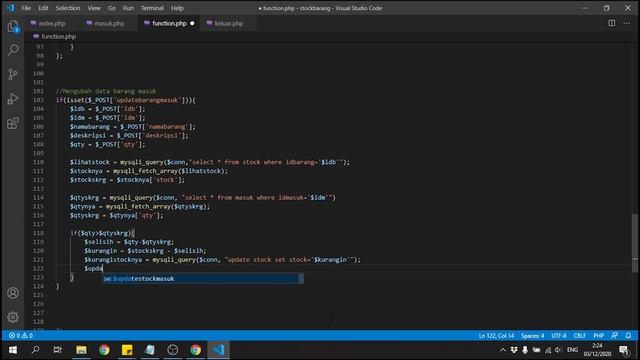Open the File menu
640x360 pixels.
click(x=26, y=8)
